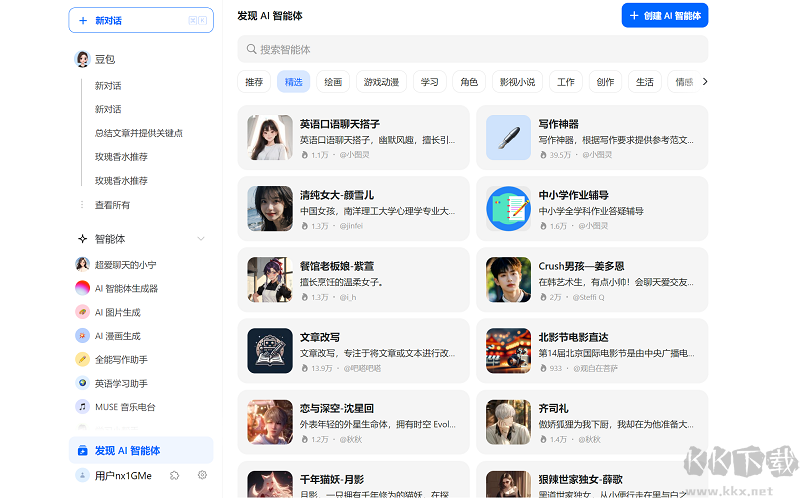This screenshot has height=498, width=800.
Task: Click the 创建 AI 智能体 button
Action: click(x=664, y=16)
